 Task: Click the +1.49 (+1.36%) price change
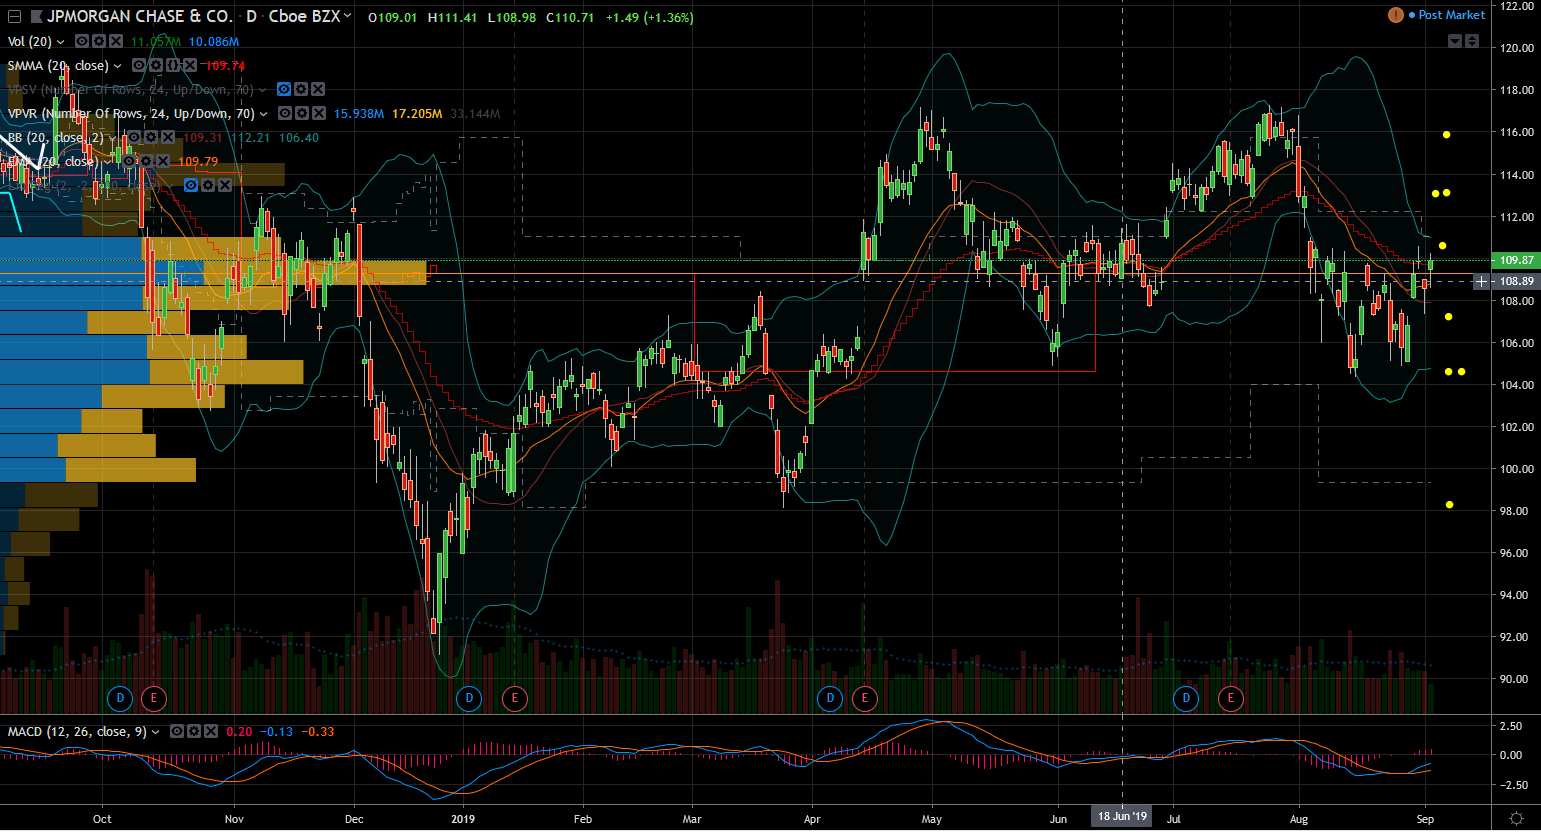click(649, 18)
